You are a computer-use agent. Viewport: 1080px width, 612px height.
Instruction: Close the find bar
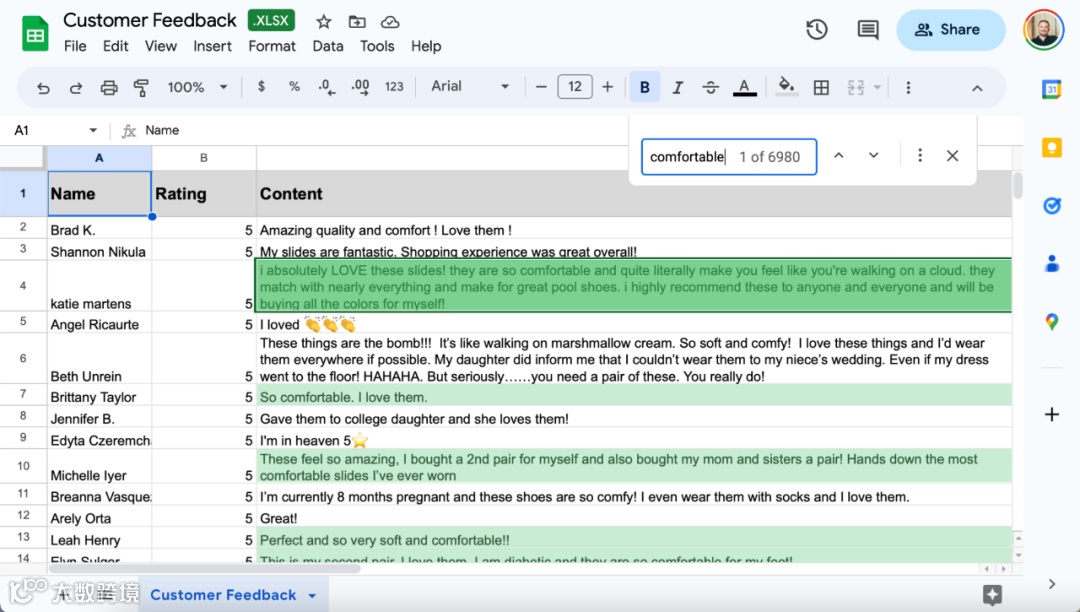pos(953,156)
